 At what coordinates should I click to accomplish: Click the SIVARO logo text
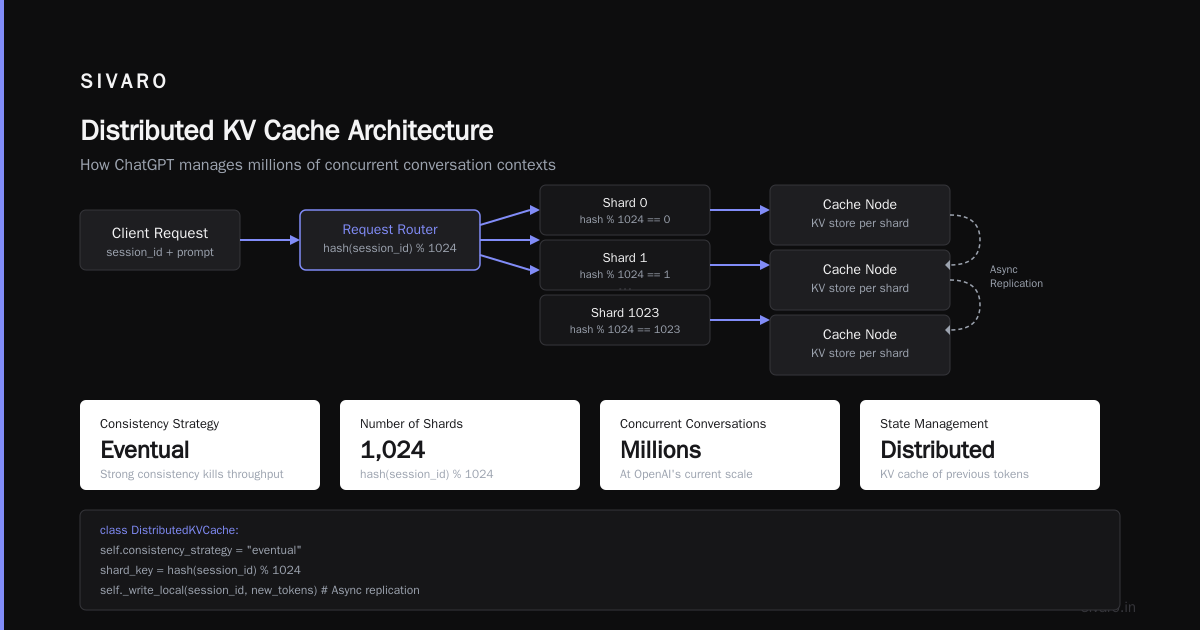click(x=124, y=82)
